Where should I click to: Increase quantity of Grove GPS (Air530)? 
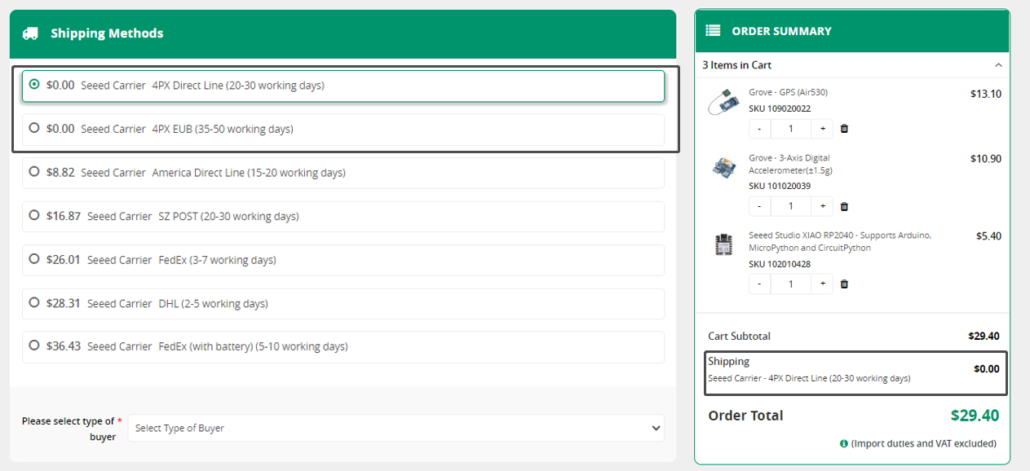coord(823,129)
